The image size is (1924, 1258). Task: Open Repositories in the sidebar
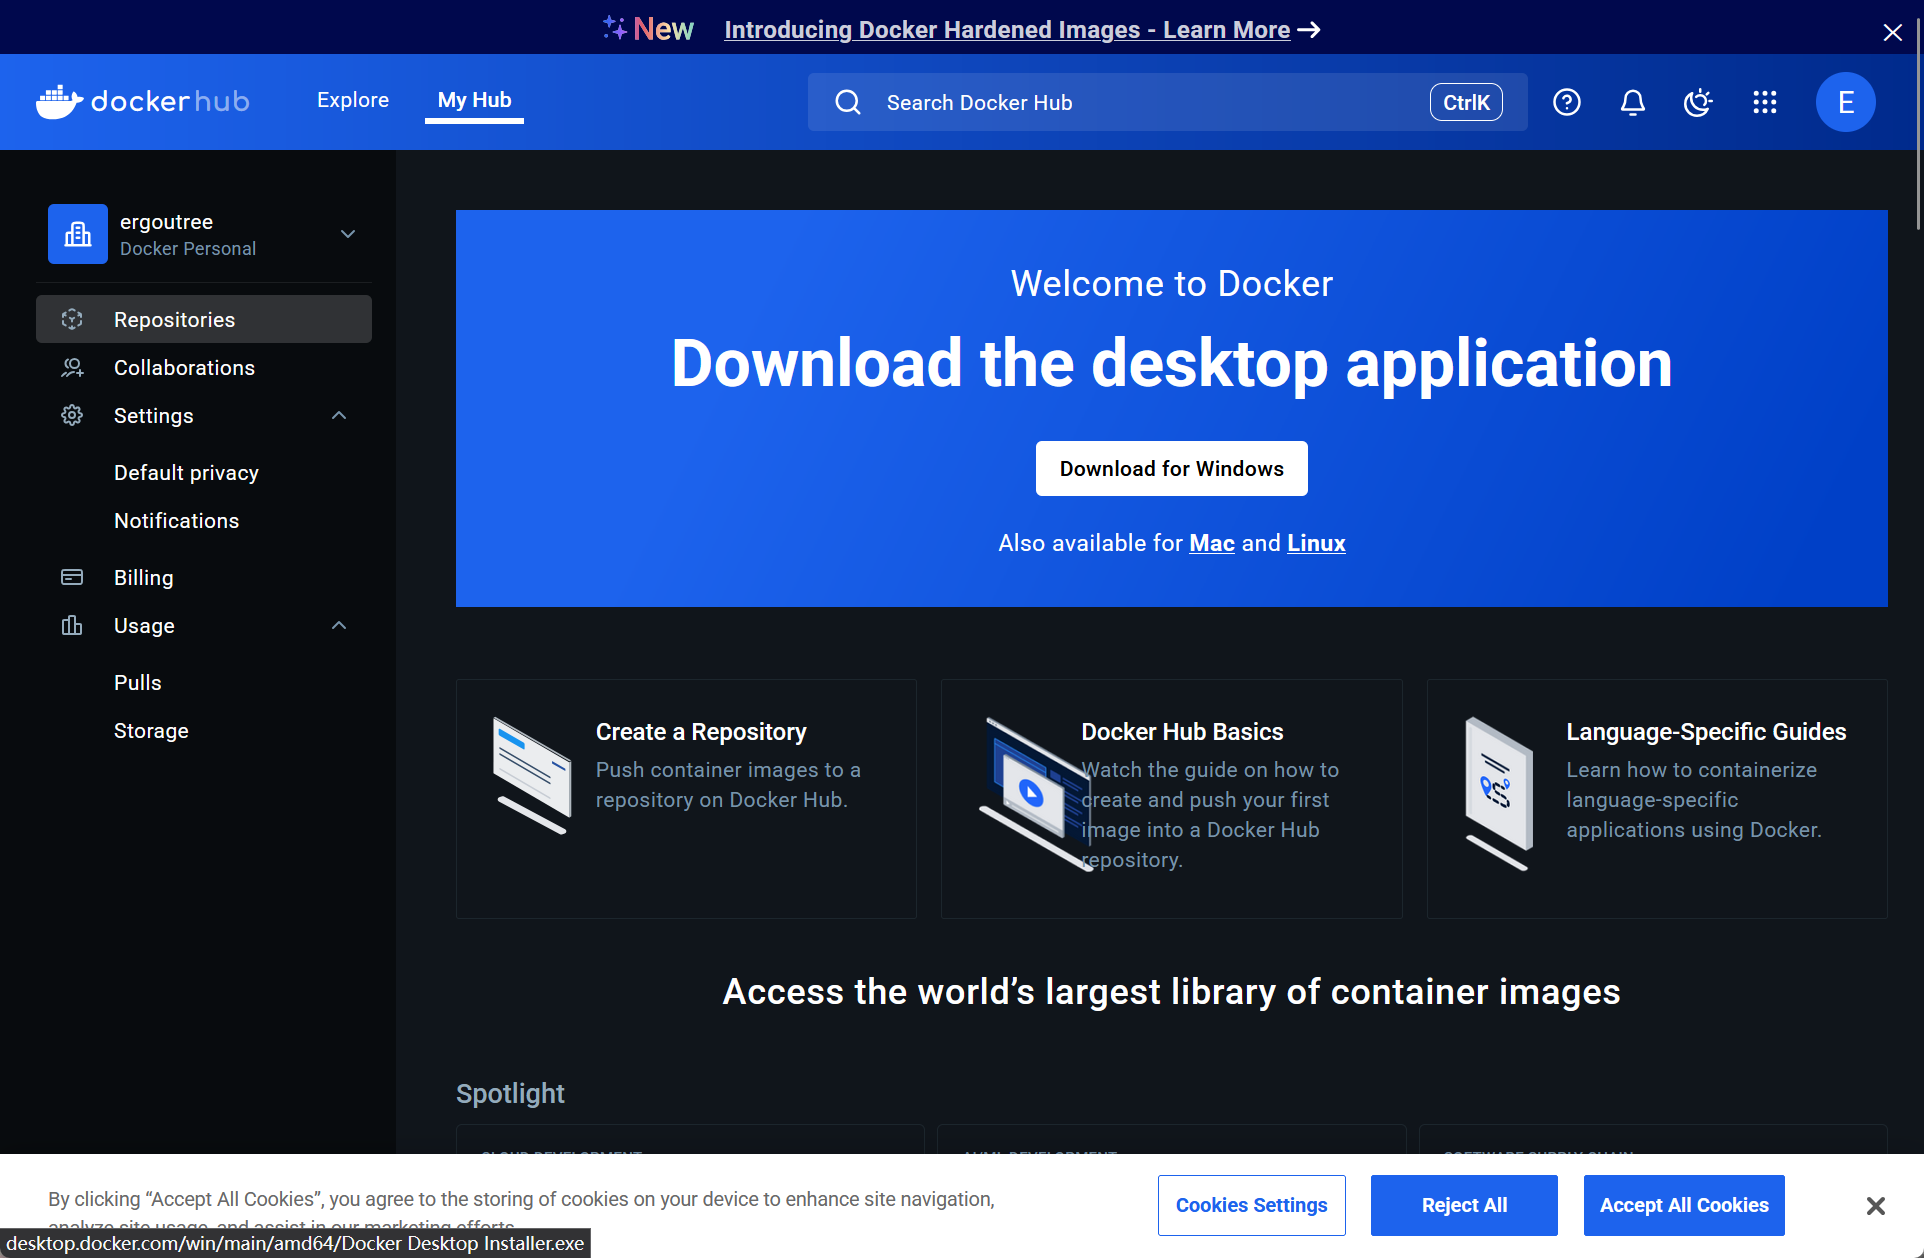click(x=204, y=319)
